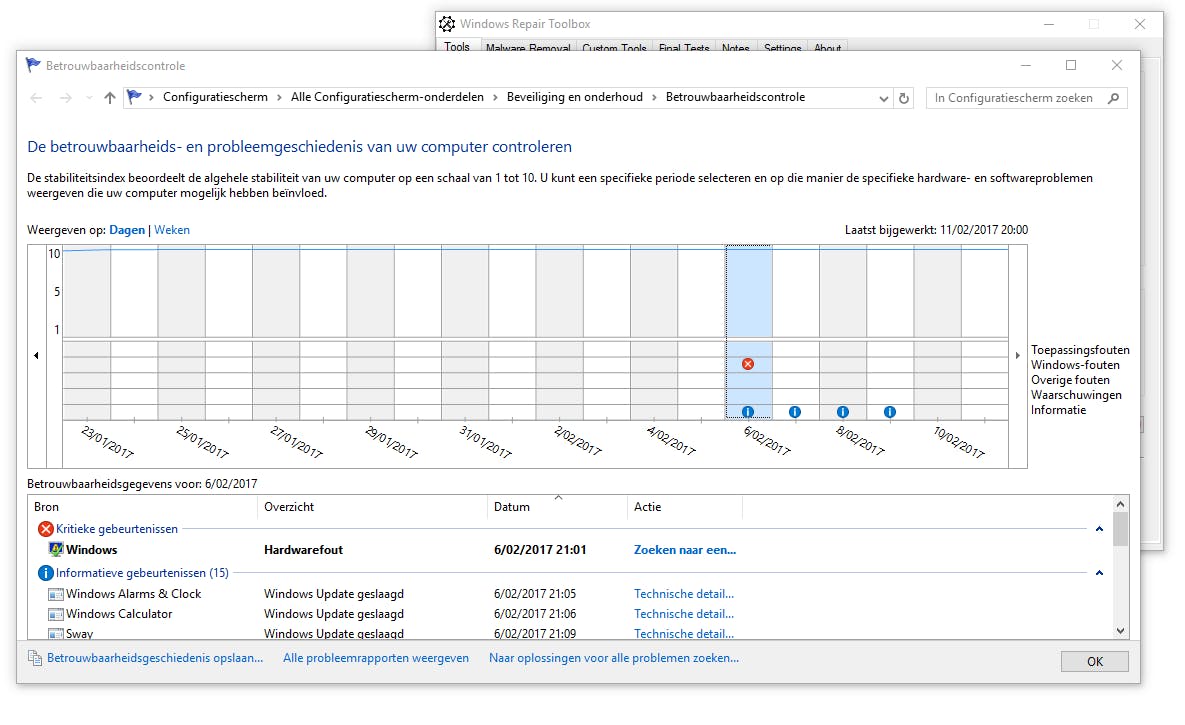Click the Configuratiescherm search field
The height and width of the screenshot is (725, 1185).
click(1015, 98)
